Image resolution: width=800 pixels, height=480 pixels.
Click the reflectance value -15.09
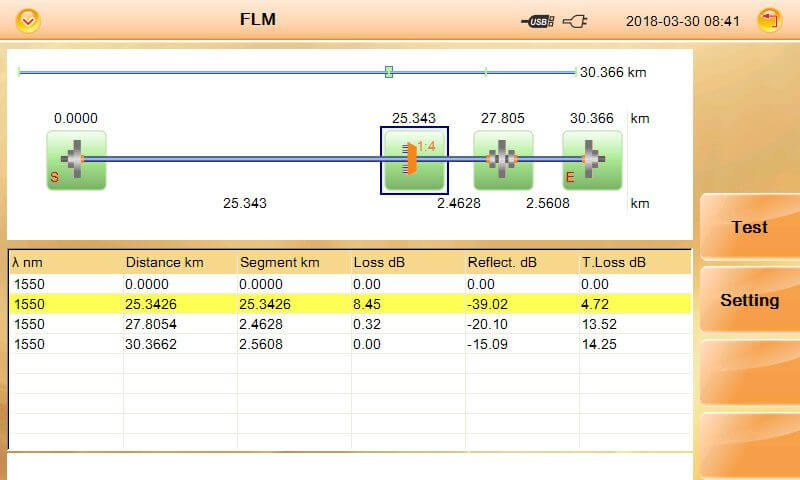coord(487,344)
